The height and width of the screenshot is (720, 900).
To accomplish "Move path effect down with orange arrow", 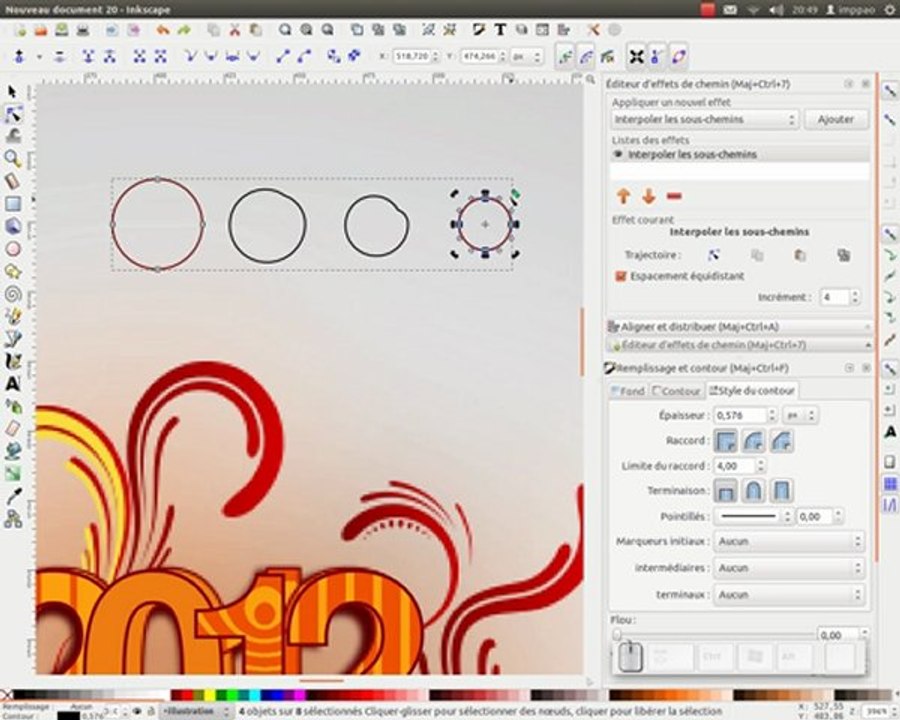I will (649, 196).
